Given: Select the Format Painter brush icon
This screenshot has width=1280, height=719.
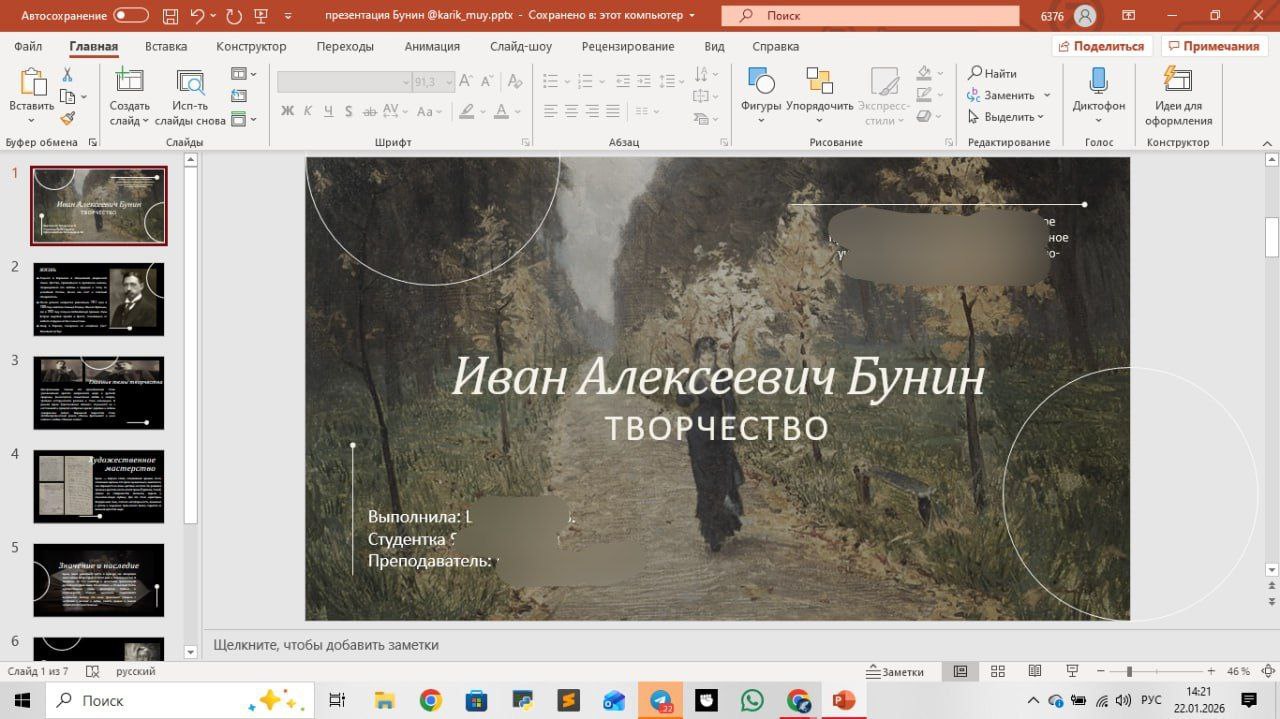Looking at the screenshot, I should click(x=67, y=118).
